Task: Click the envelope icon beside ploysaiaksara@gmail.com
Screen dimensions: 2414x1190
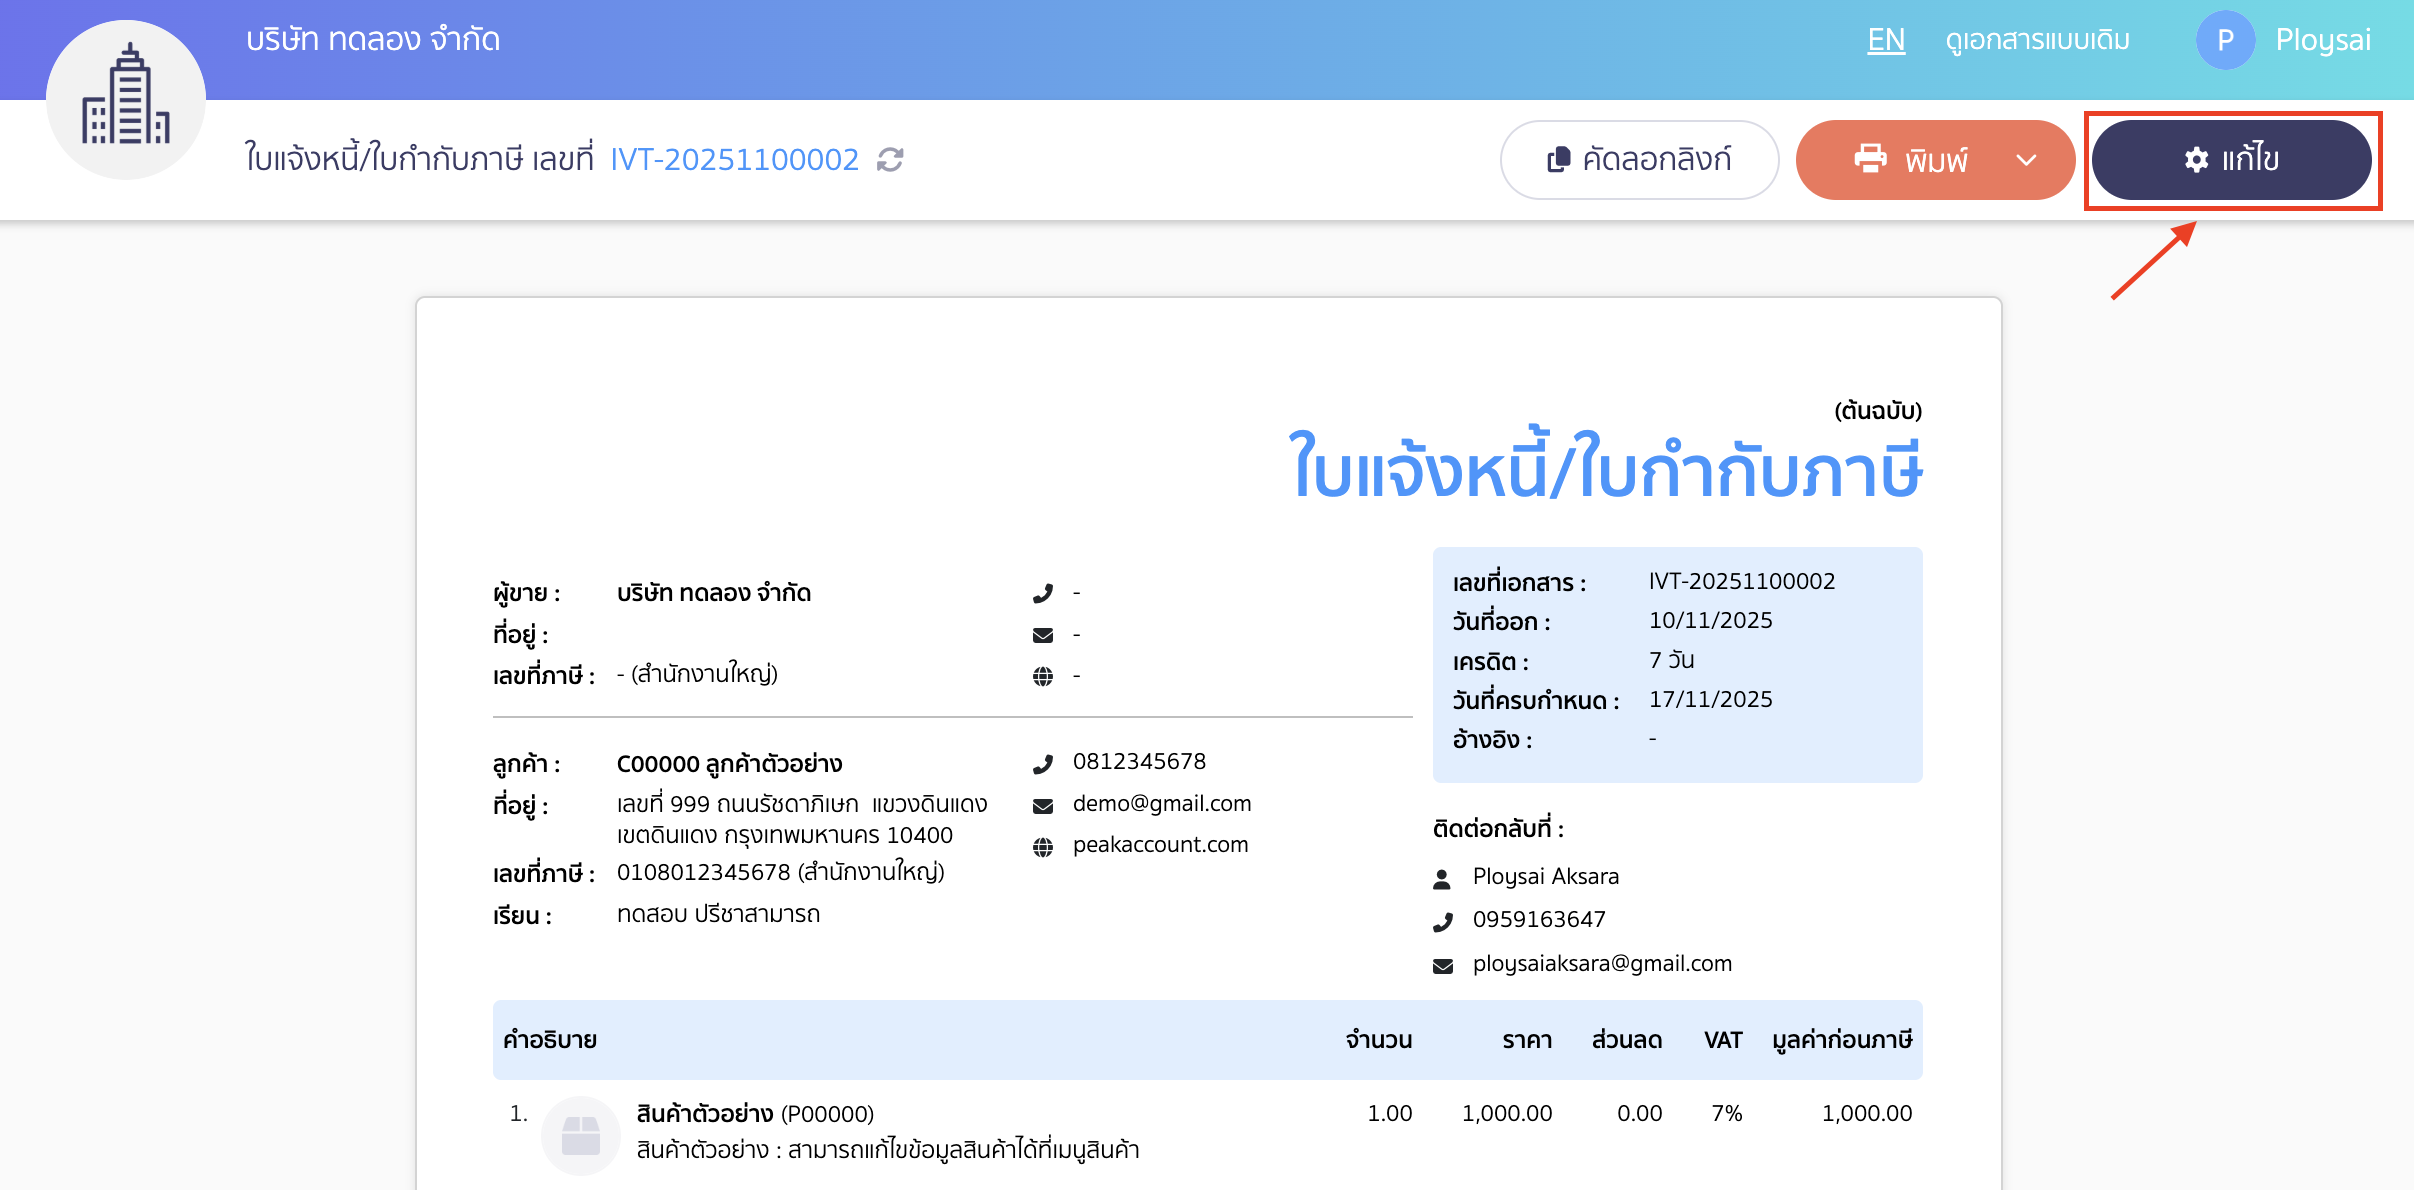Action: (x=1444, y=964)
